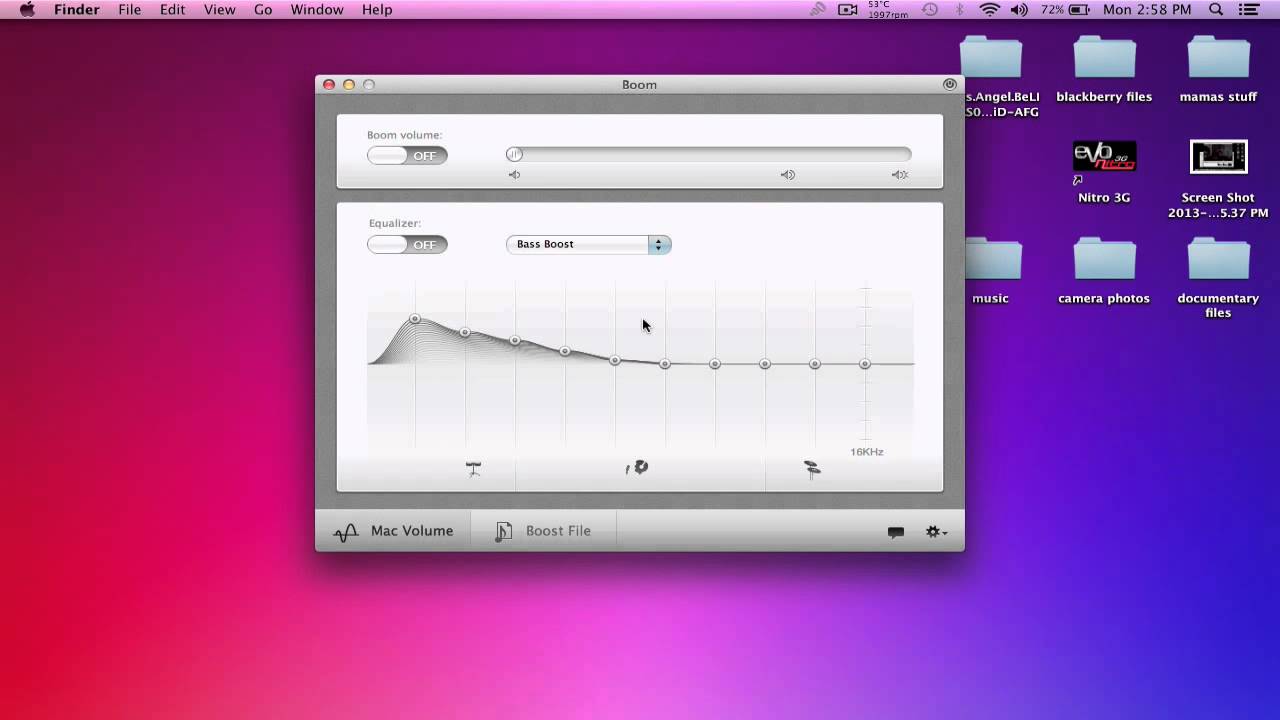Open the View menu

[220, 10]
